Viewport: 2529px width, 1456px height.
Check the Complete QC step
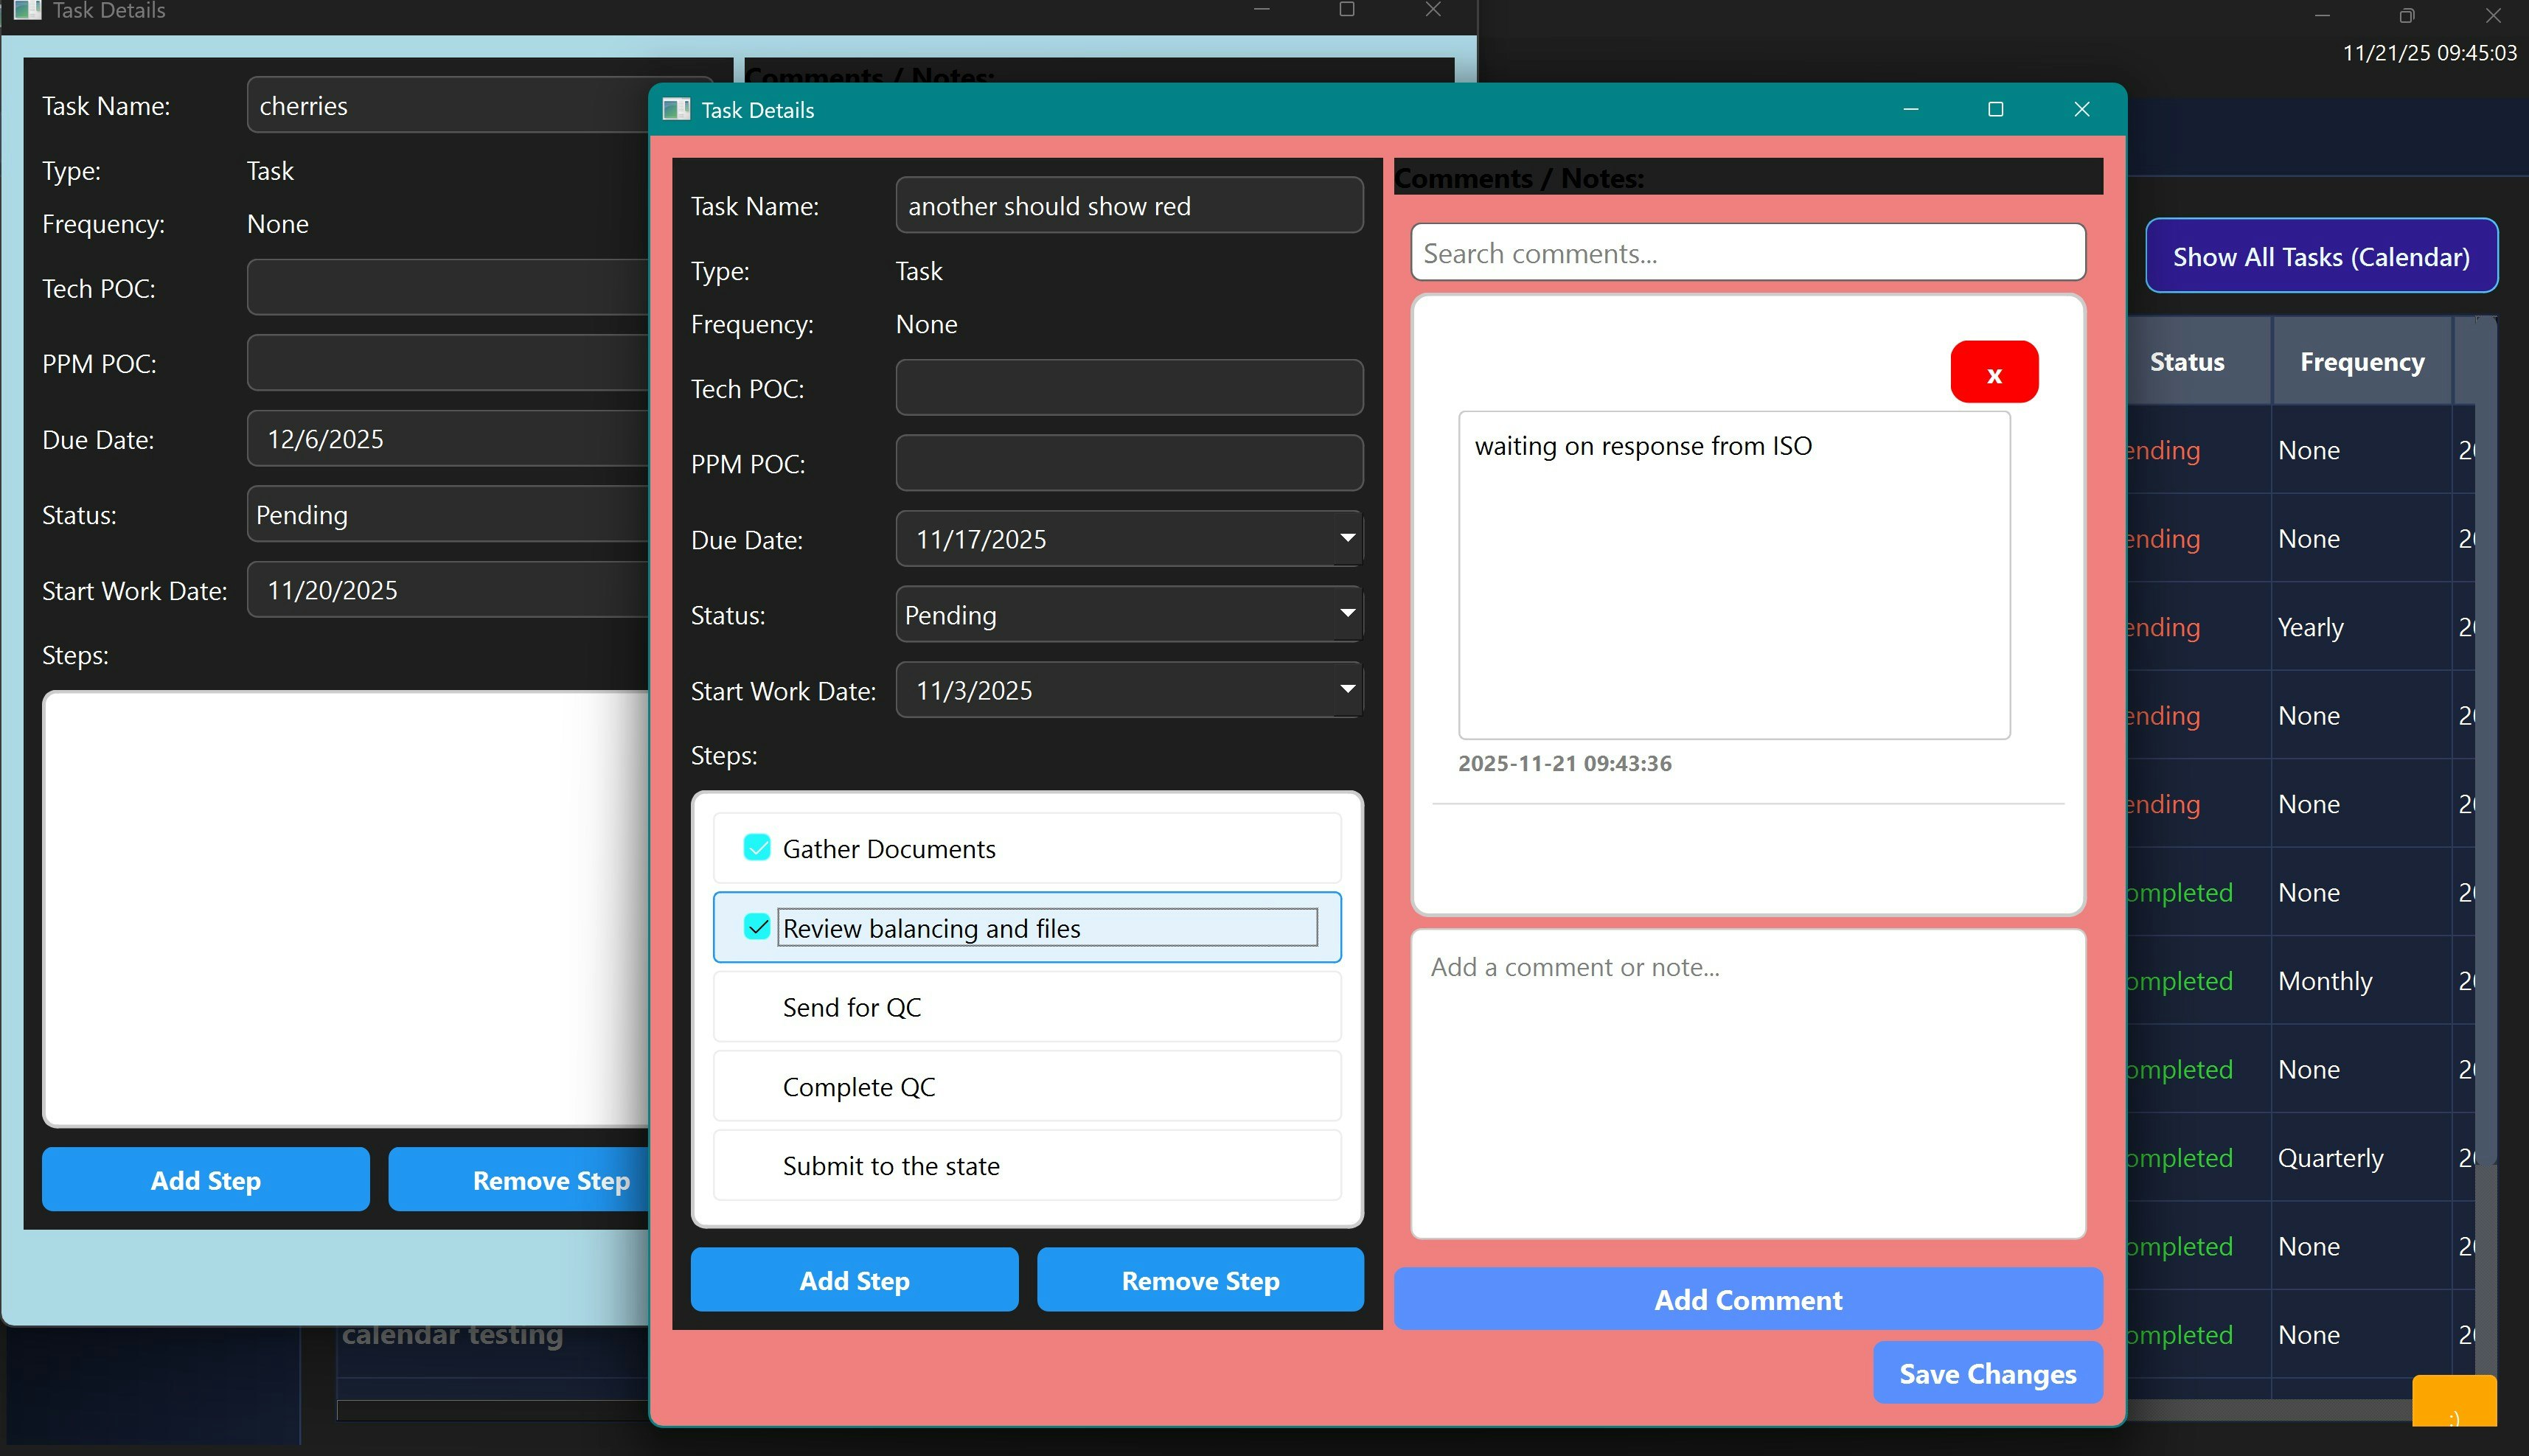tap(756, 1086)
